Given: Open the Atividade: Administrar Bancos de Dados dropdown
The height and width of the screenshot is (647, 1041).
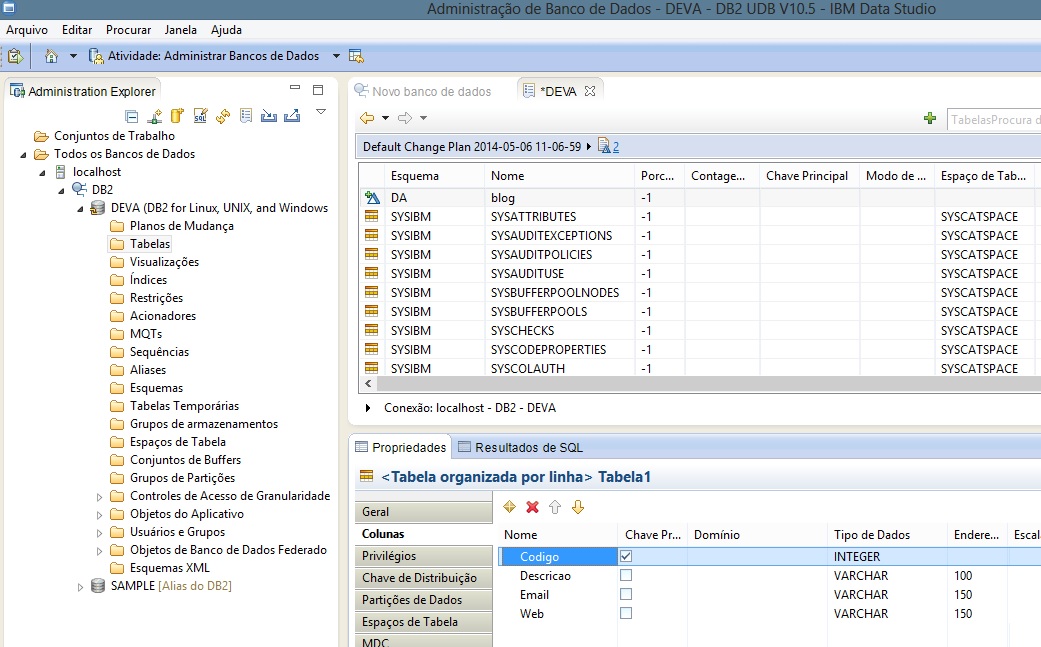Looking at the screenshot, I should click(336, 56).
